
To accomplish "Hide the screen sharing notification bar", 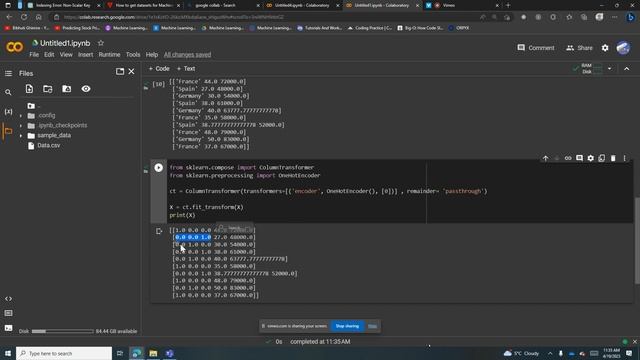I will tap(372, 326).
